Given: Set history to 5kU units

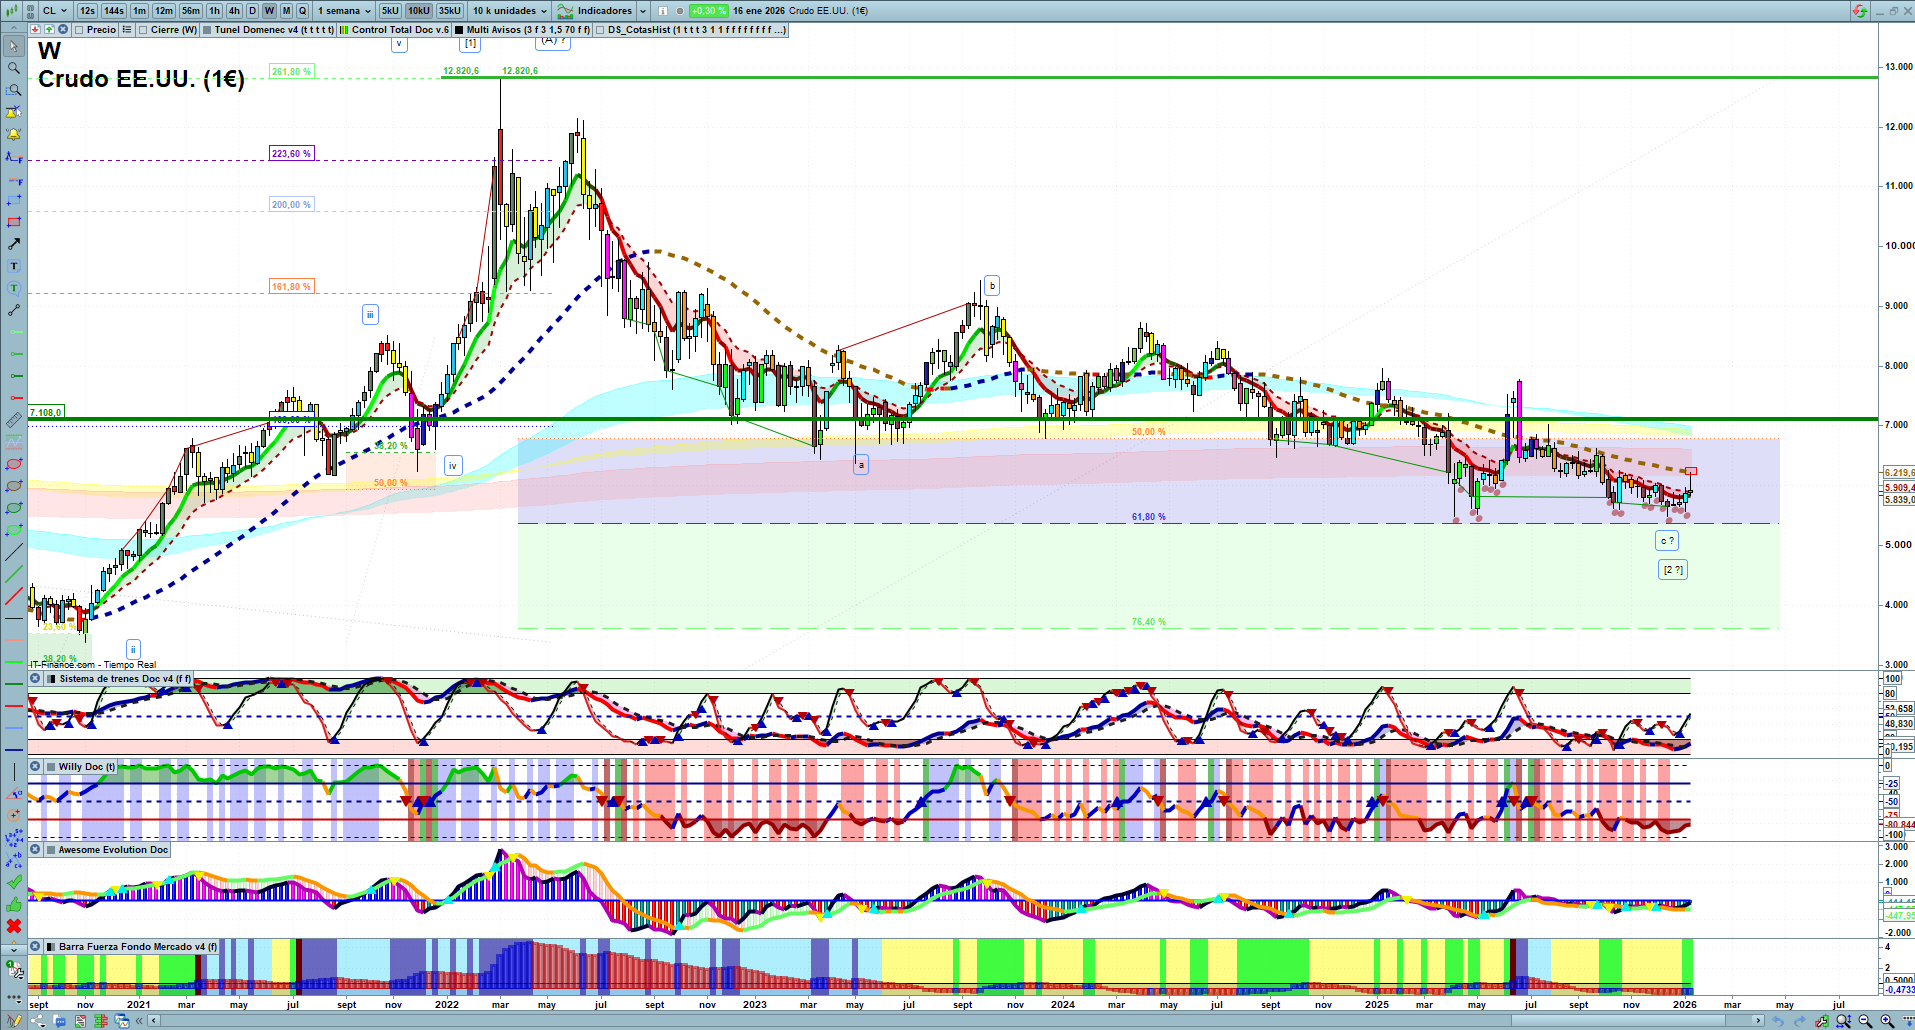Looking at the screenshot, I should [390, 11].
